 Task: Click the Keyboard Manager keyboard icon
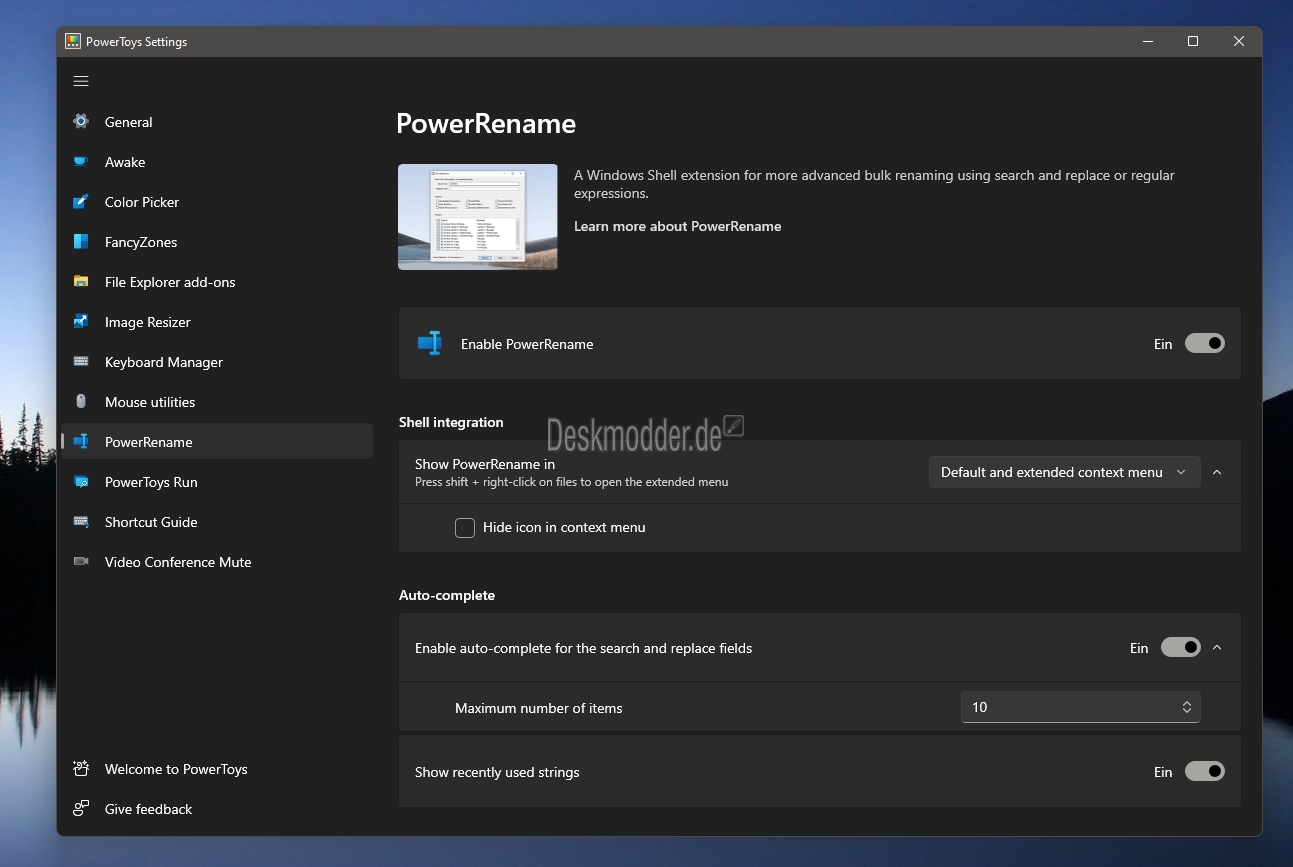(x=81, y=362)
